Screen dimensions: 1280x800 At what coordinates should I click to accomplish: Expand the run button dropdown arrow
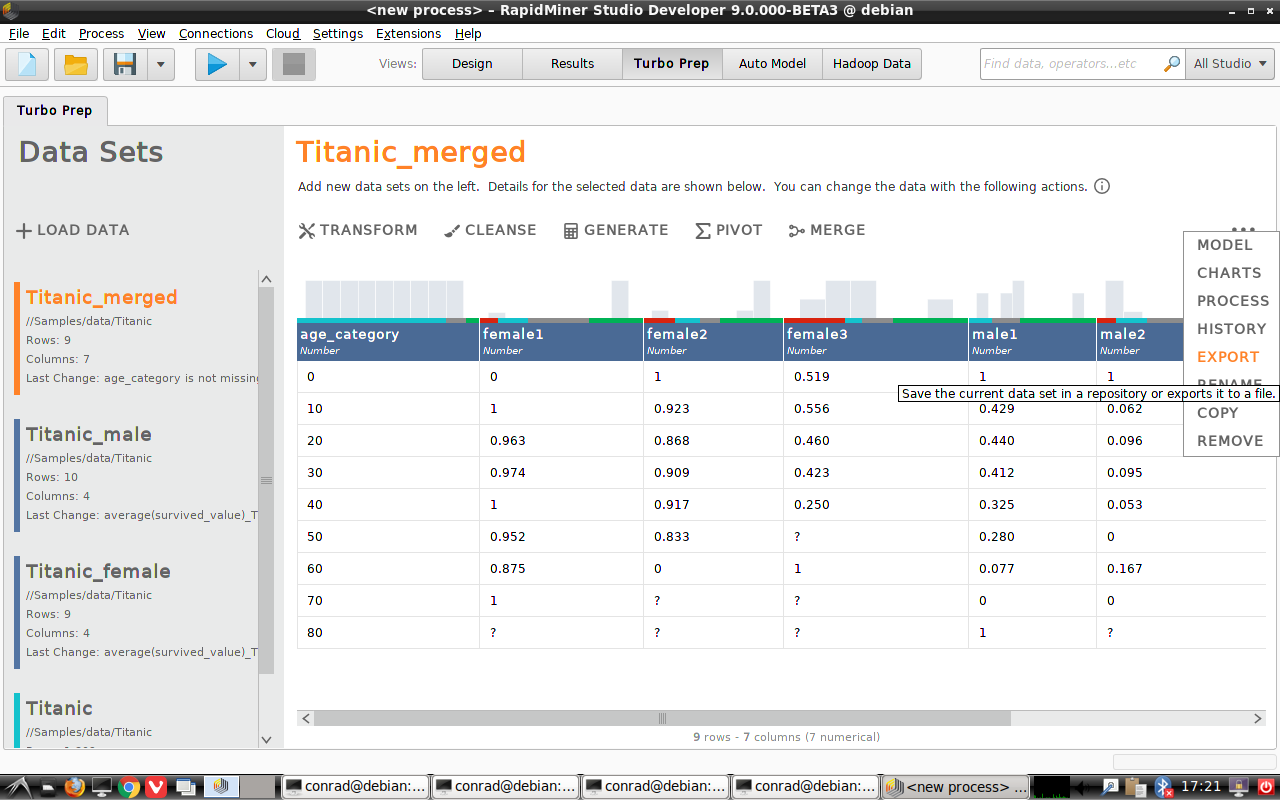252,63
